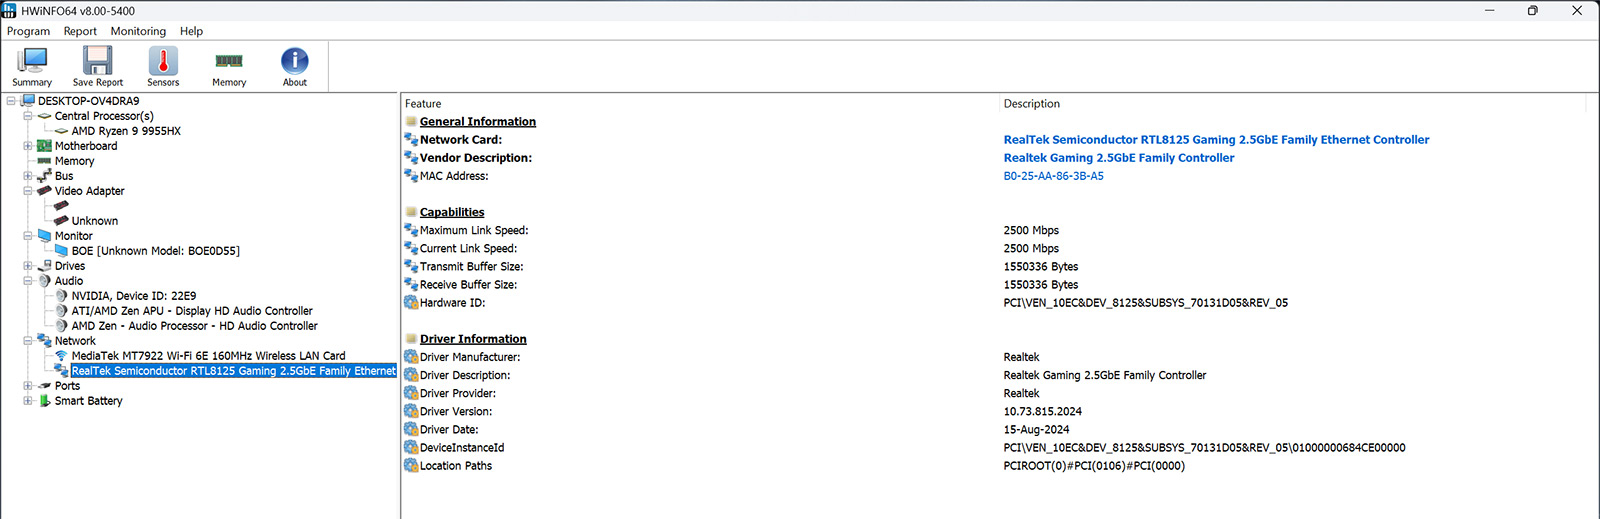Open the Help menu

click(191, 31)
